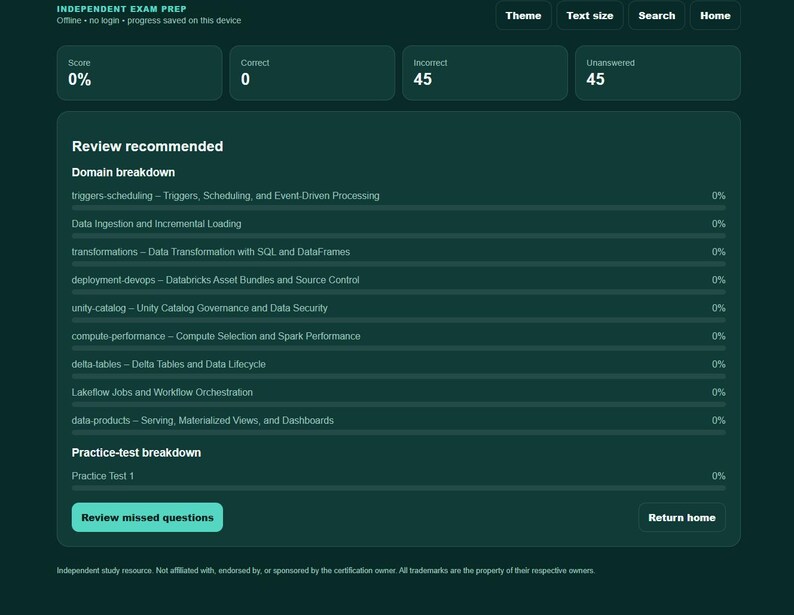Image resolution: width=794 pixels, height=615 pixels.
Task: Click 'Data Ingestion and Incremental Loading' label
Action: pos(156,224)
